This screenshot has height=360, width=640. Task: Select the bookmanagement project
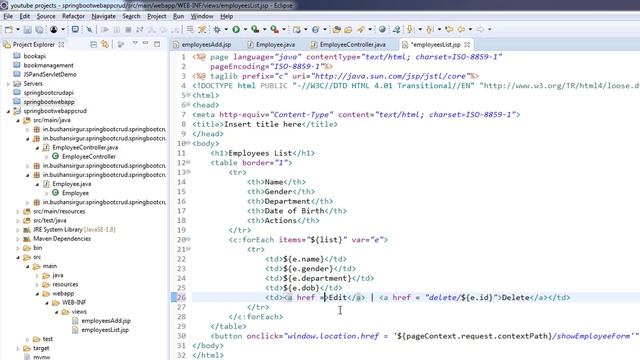(48, 65)
